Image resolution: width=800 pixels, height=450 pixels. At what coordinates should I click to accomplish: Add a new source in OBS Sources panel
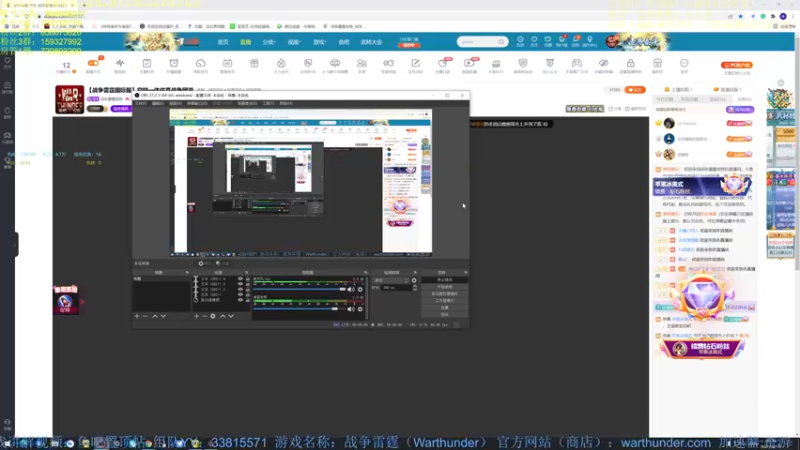pyautogui.click(x=196, y=316)
